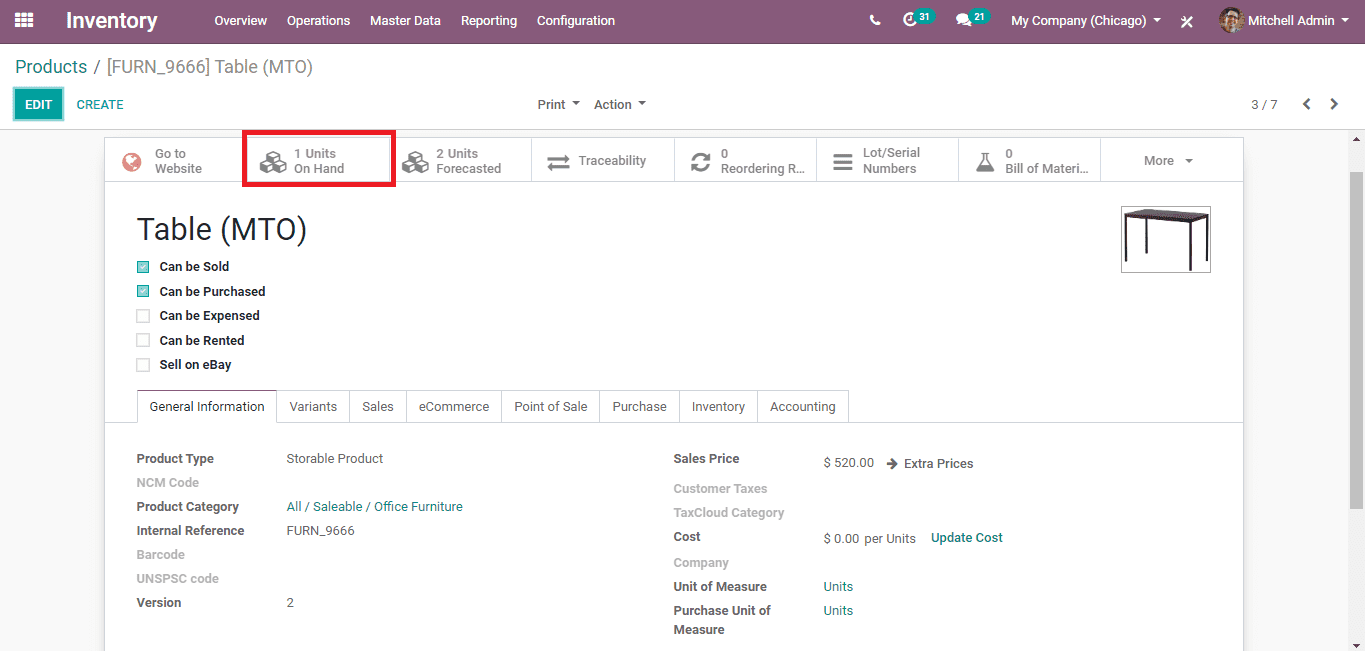Open 1 Units On Hand stat button

318,161
